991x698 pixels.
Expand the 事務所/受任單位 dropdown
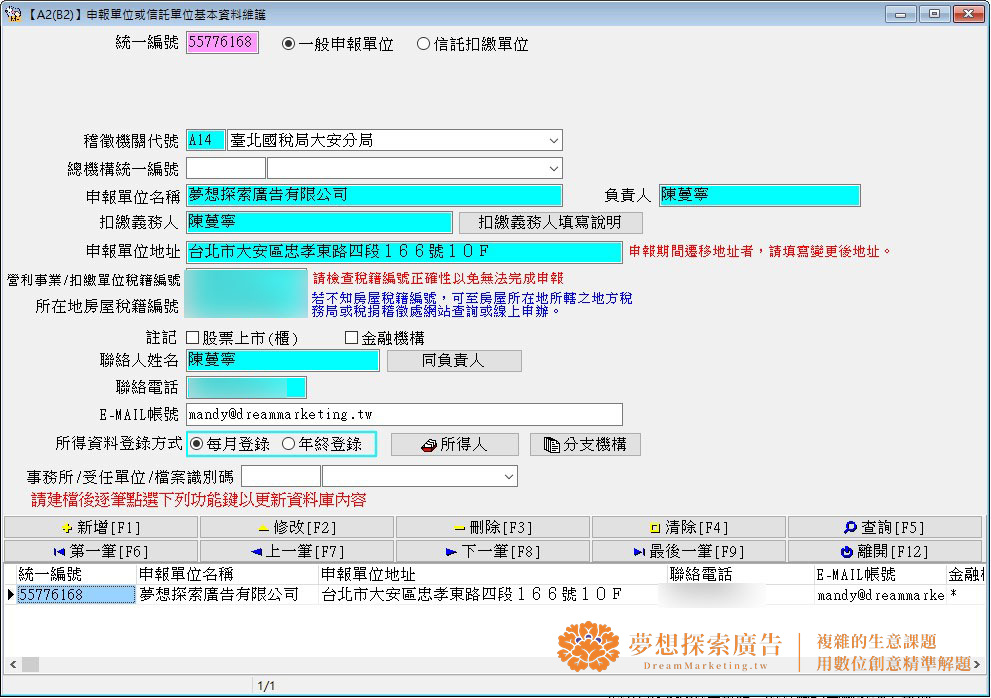pyautogui.click(x=509, y=476)
